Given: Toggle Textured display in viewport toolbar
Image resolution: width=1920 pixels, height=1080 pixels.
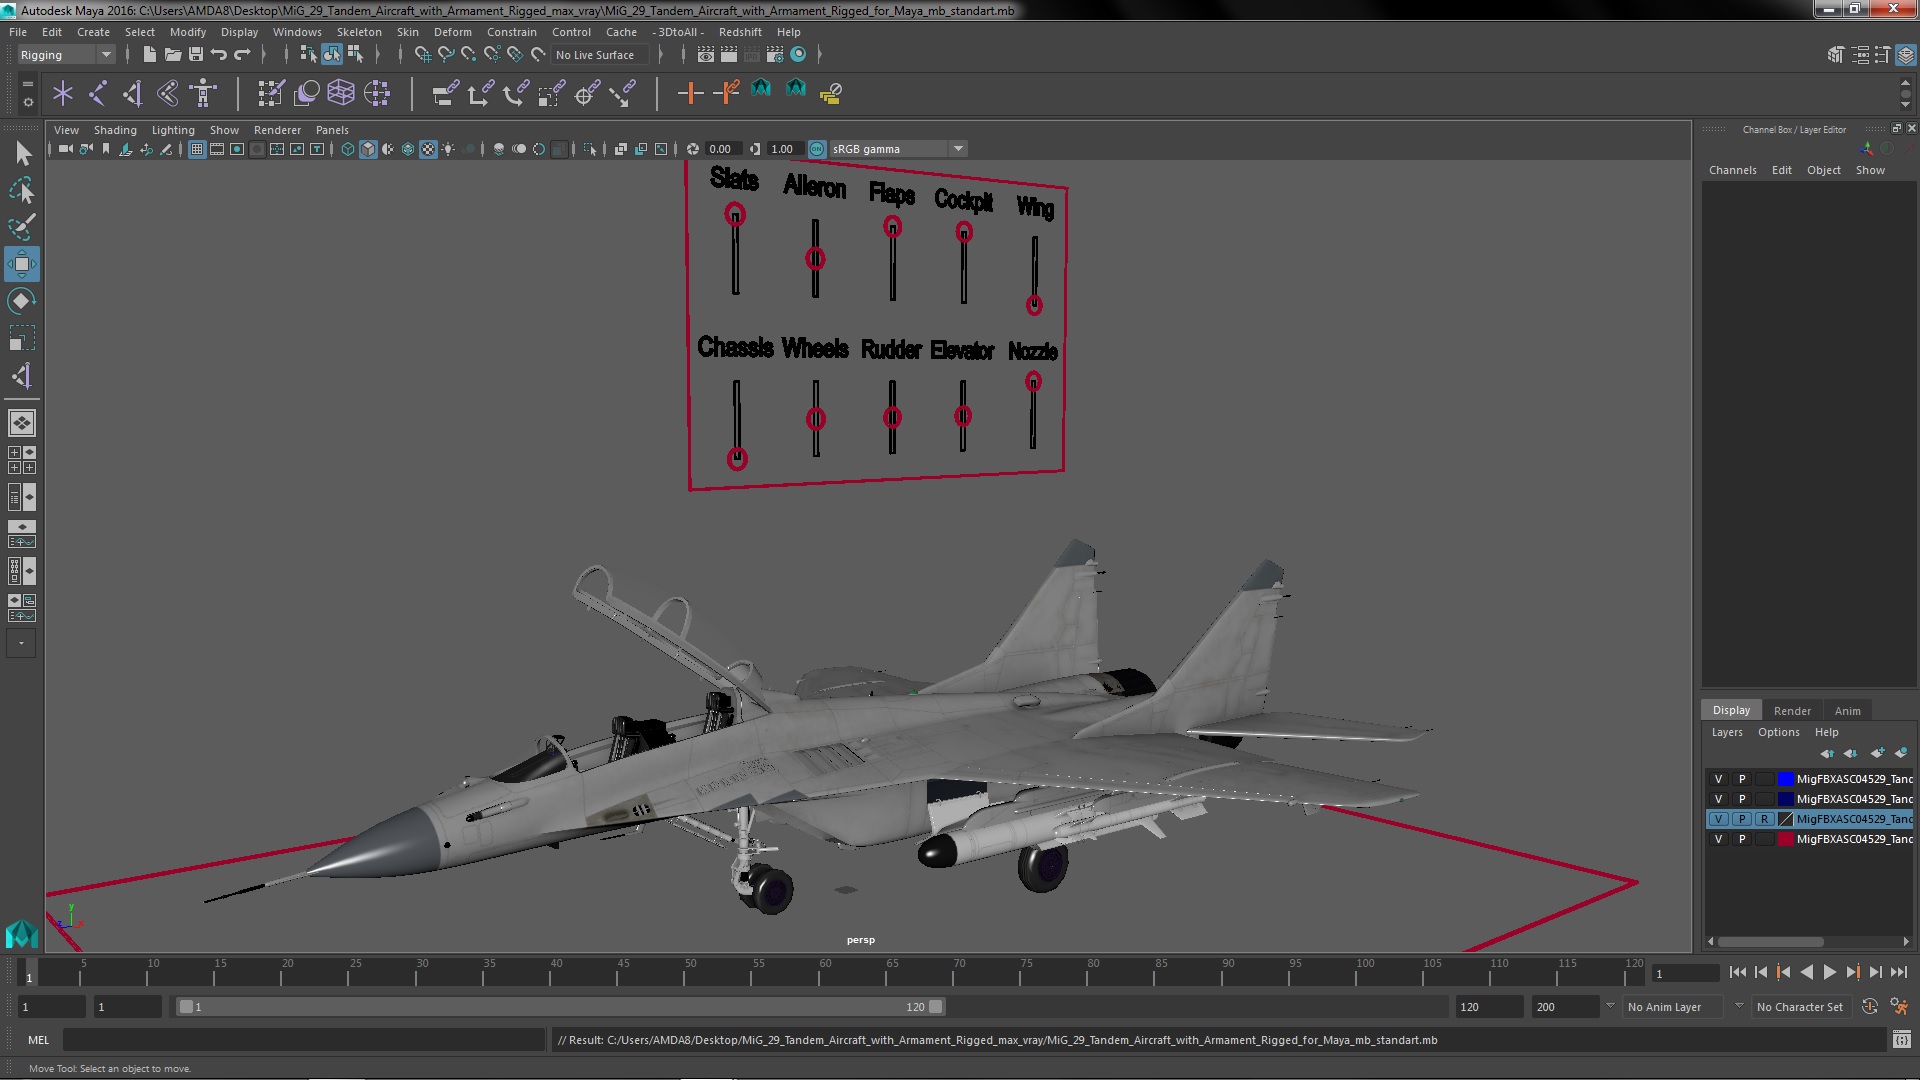Looking at the screenshot, I should 428,149.
